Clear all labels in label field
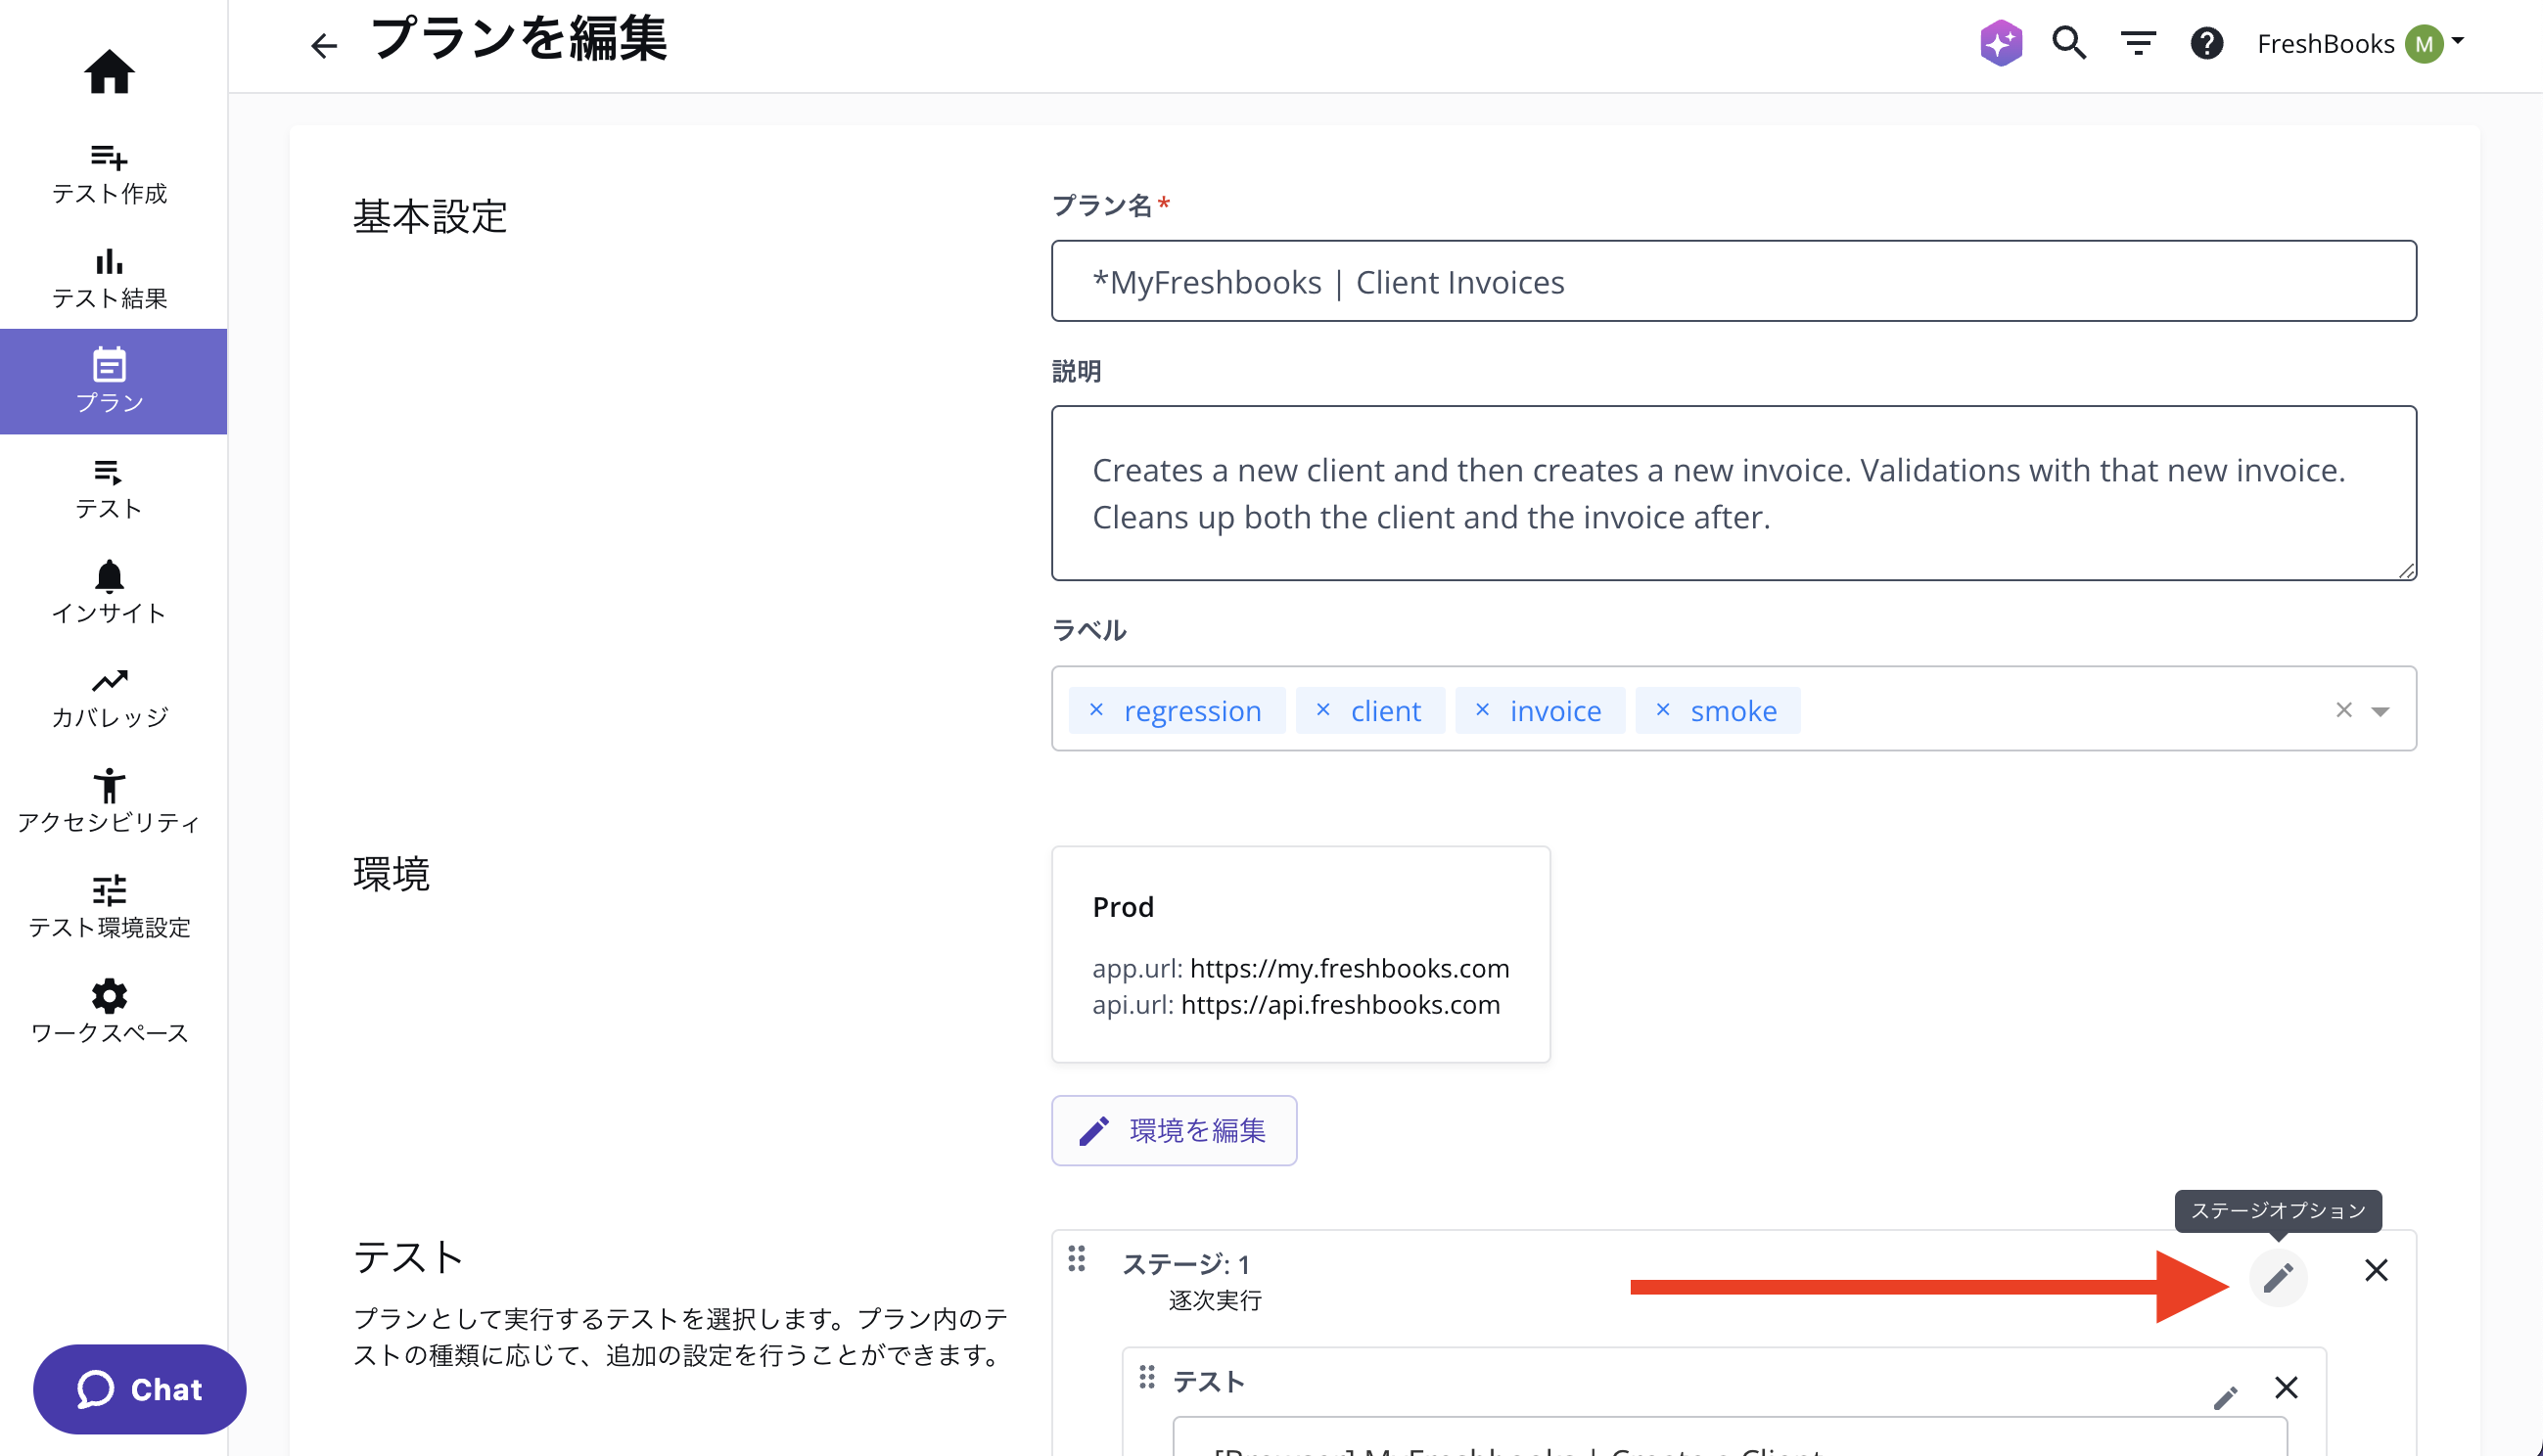The image size is (2543, 1456). coord(2343,710)
